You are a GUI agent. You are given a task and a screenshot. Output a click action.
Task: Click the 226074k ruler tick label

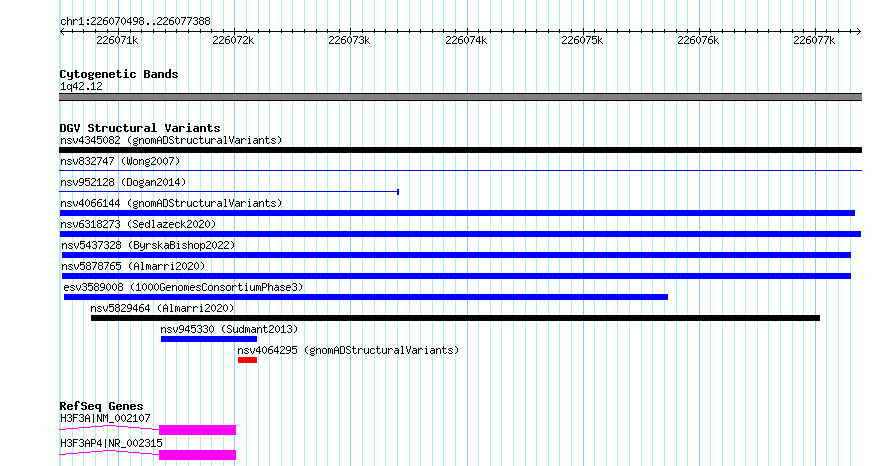tap(466, 40)
